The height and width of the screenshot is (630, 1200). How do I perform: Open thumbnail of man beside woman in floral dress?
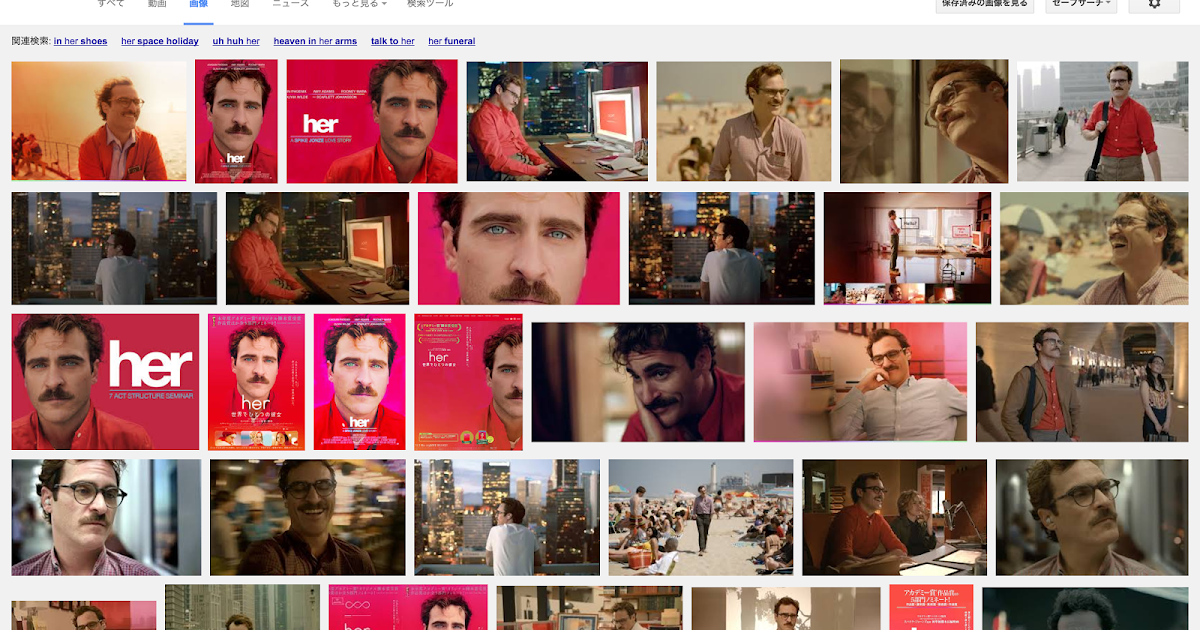1082,382
